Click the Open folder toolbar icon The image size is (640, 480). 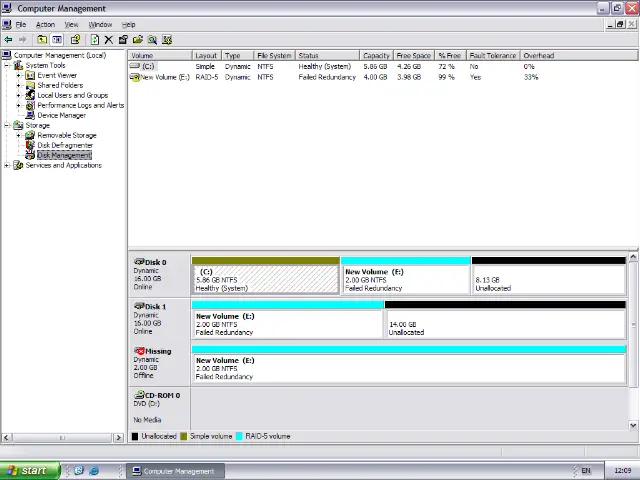click(x=138, y=40)
